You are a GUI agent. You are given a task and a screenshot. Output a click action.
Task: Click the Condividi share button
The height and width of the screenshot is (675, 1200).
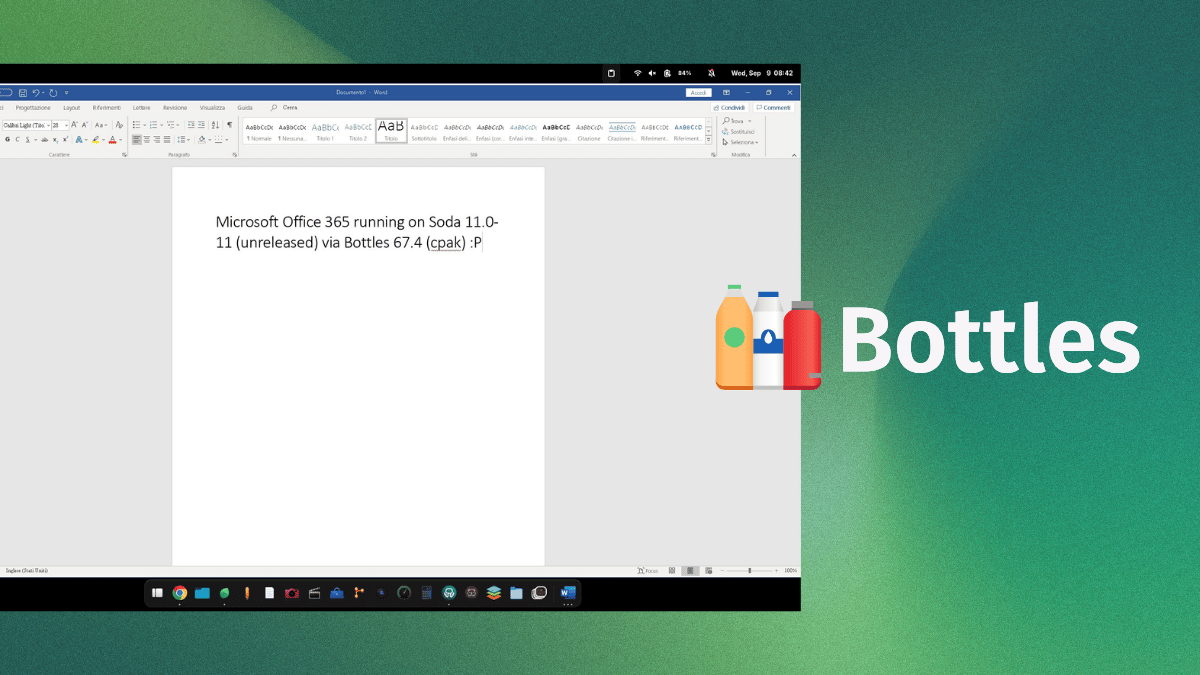coord(729,108)
